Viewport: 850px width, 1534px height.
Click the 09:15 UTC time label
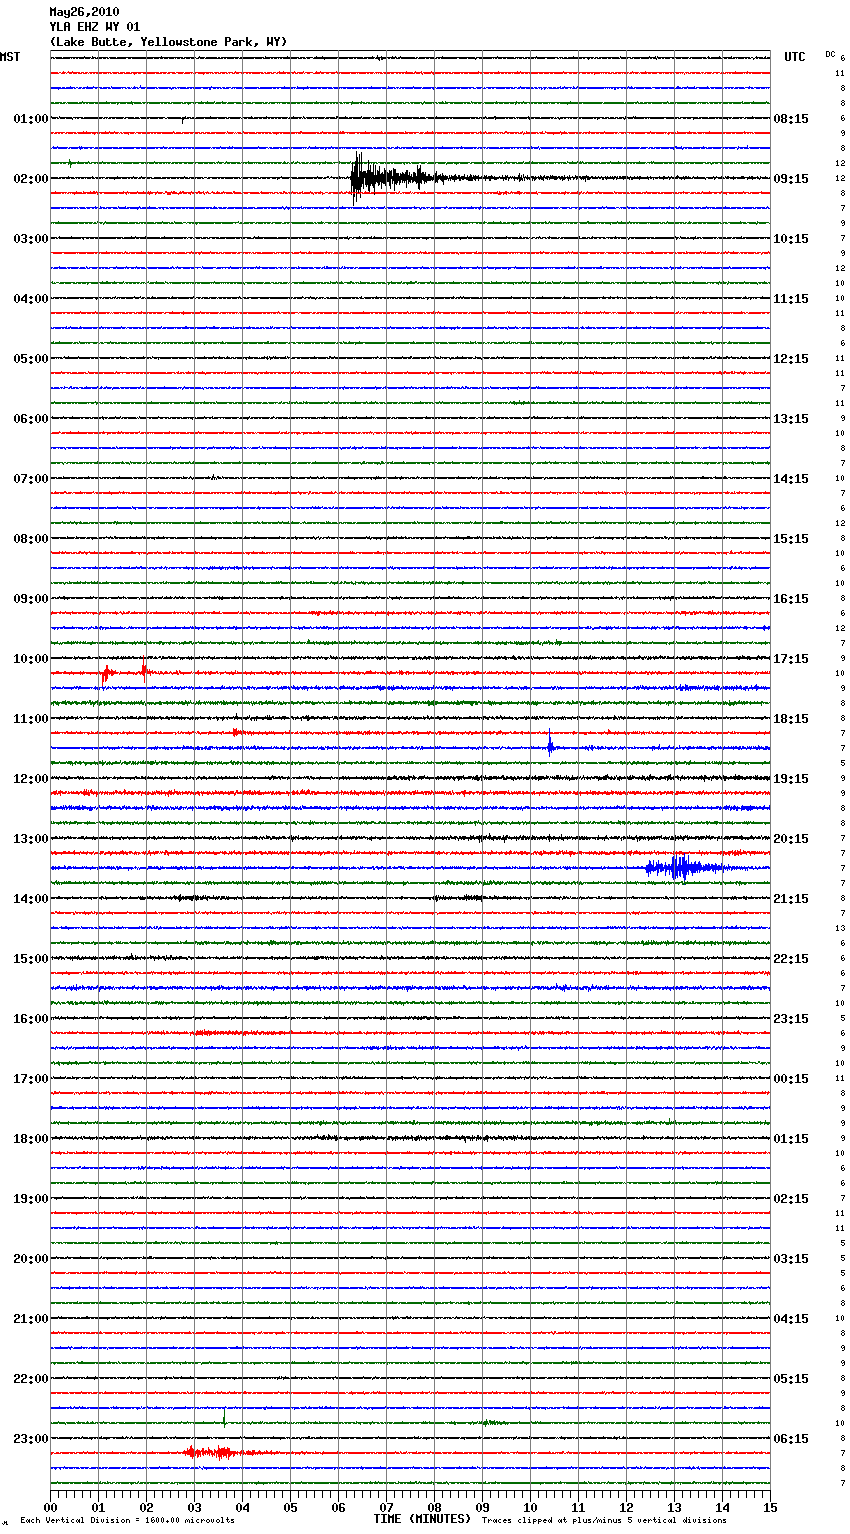pyautogui.click(x=791, y=179)
